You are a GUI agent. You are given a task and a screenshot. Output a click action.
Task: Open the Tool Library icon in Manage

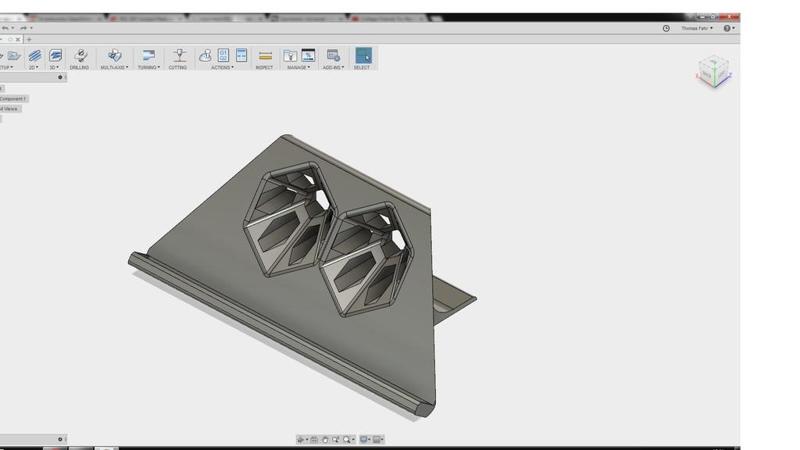click(290, 56)
